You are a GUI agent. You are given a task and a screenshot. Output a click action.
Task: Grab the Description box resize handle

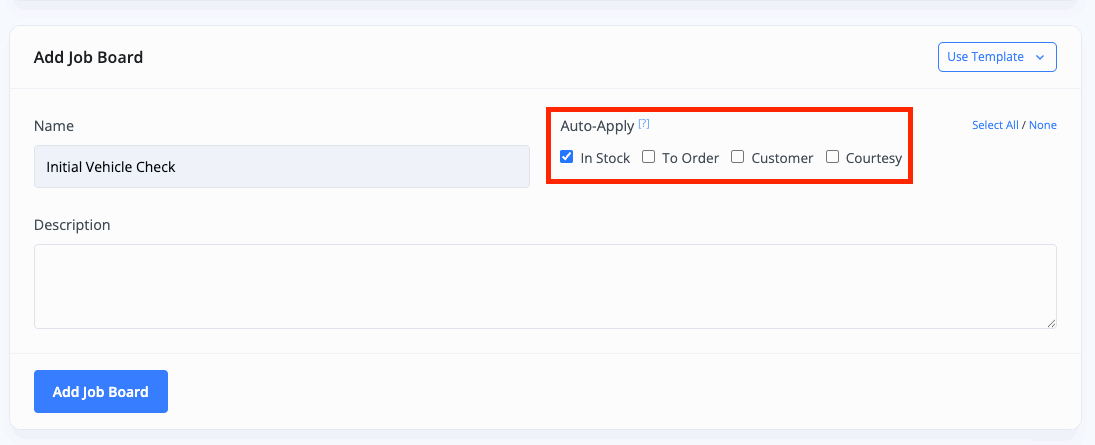click(1051, 323)
